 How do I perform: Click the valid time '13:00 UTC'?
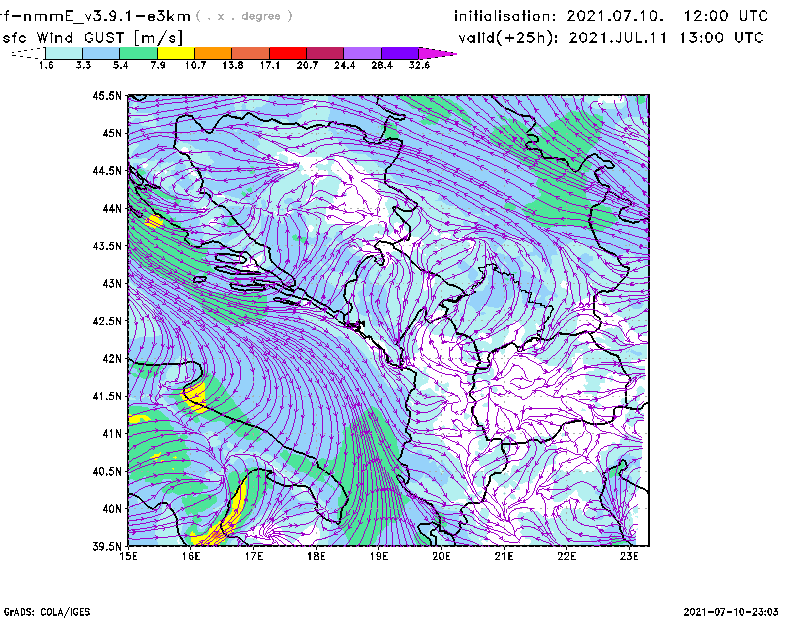[x=721, y=38]
